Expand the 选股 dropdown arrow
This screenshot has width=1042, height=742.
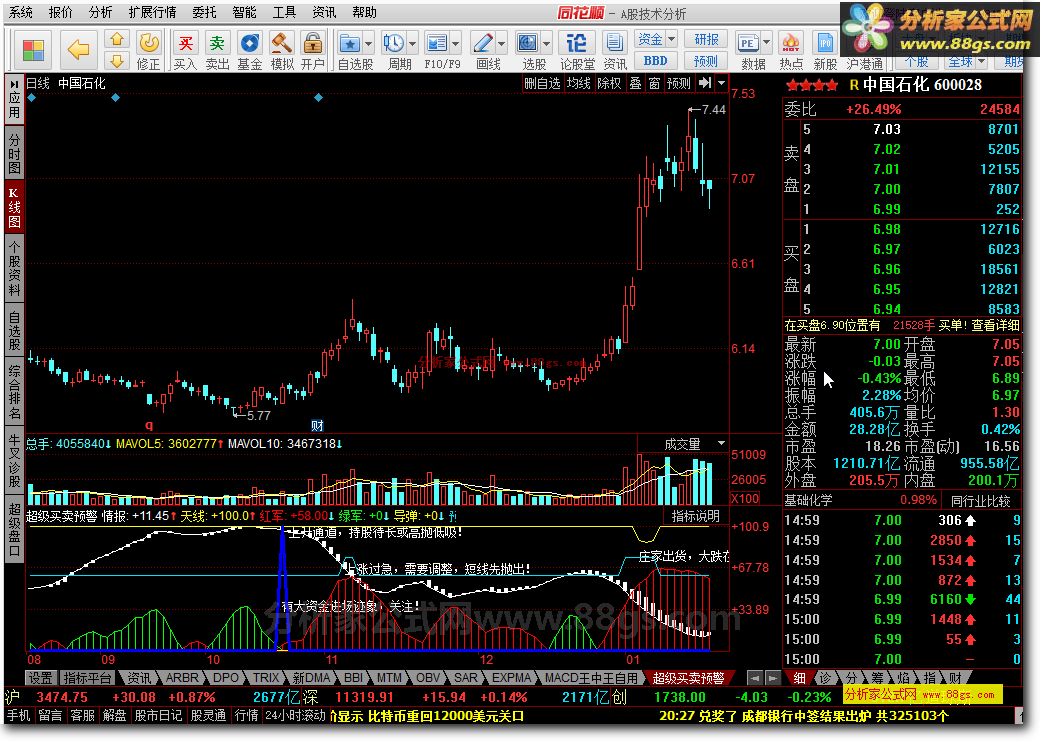click(546, 44)
